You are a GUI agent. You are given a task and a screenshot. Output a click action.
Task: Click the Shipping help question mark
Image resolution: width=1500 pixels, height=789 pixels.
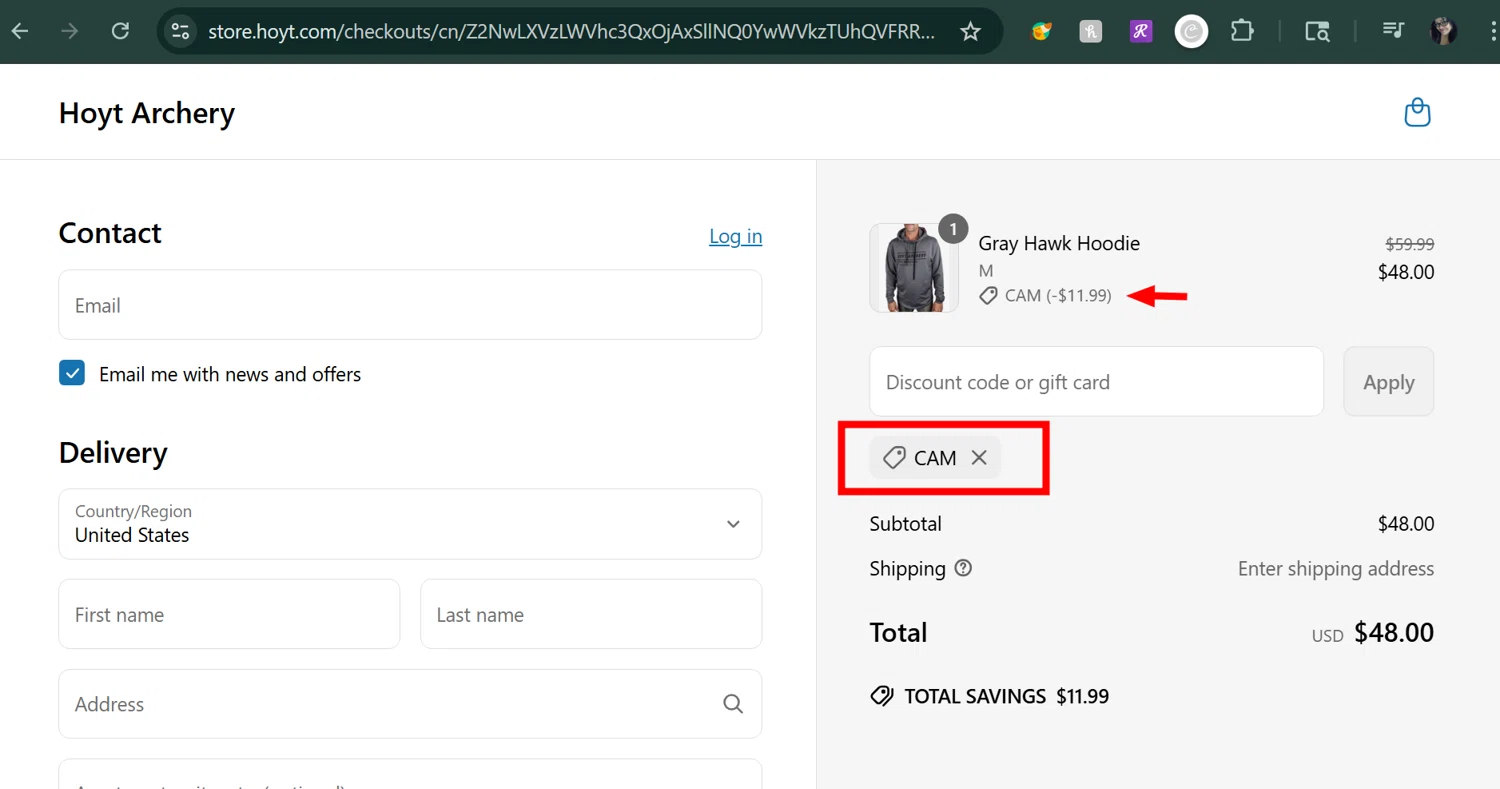(963, 568)
